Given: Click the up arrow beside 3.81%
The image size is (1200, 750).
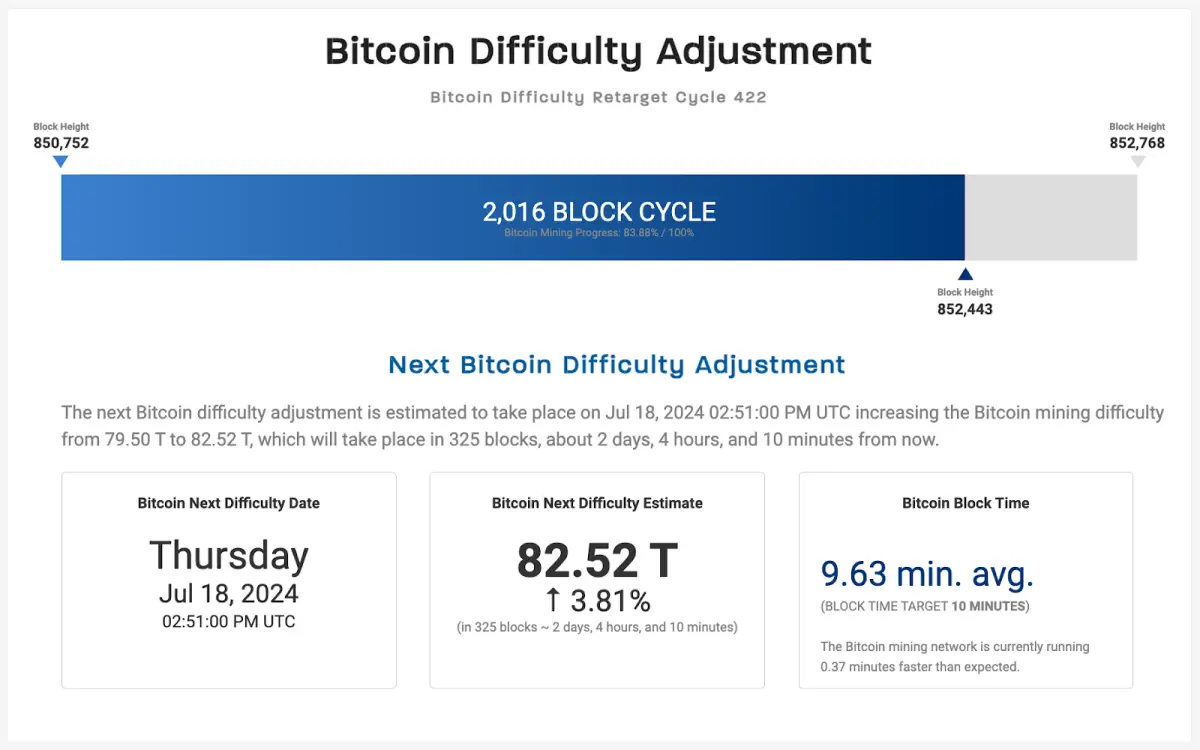Looking at the screenshot, I should [x=552, y=601].
